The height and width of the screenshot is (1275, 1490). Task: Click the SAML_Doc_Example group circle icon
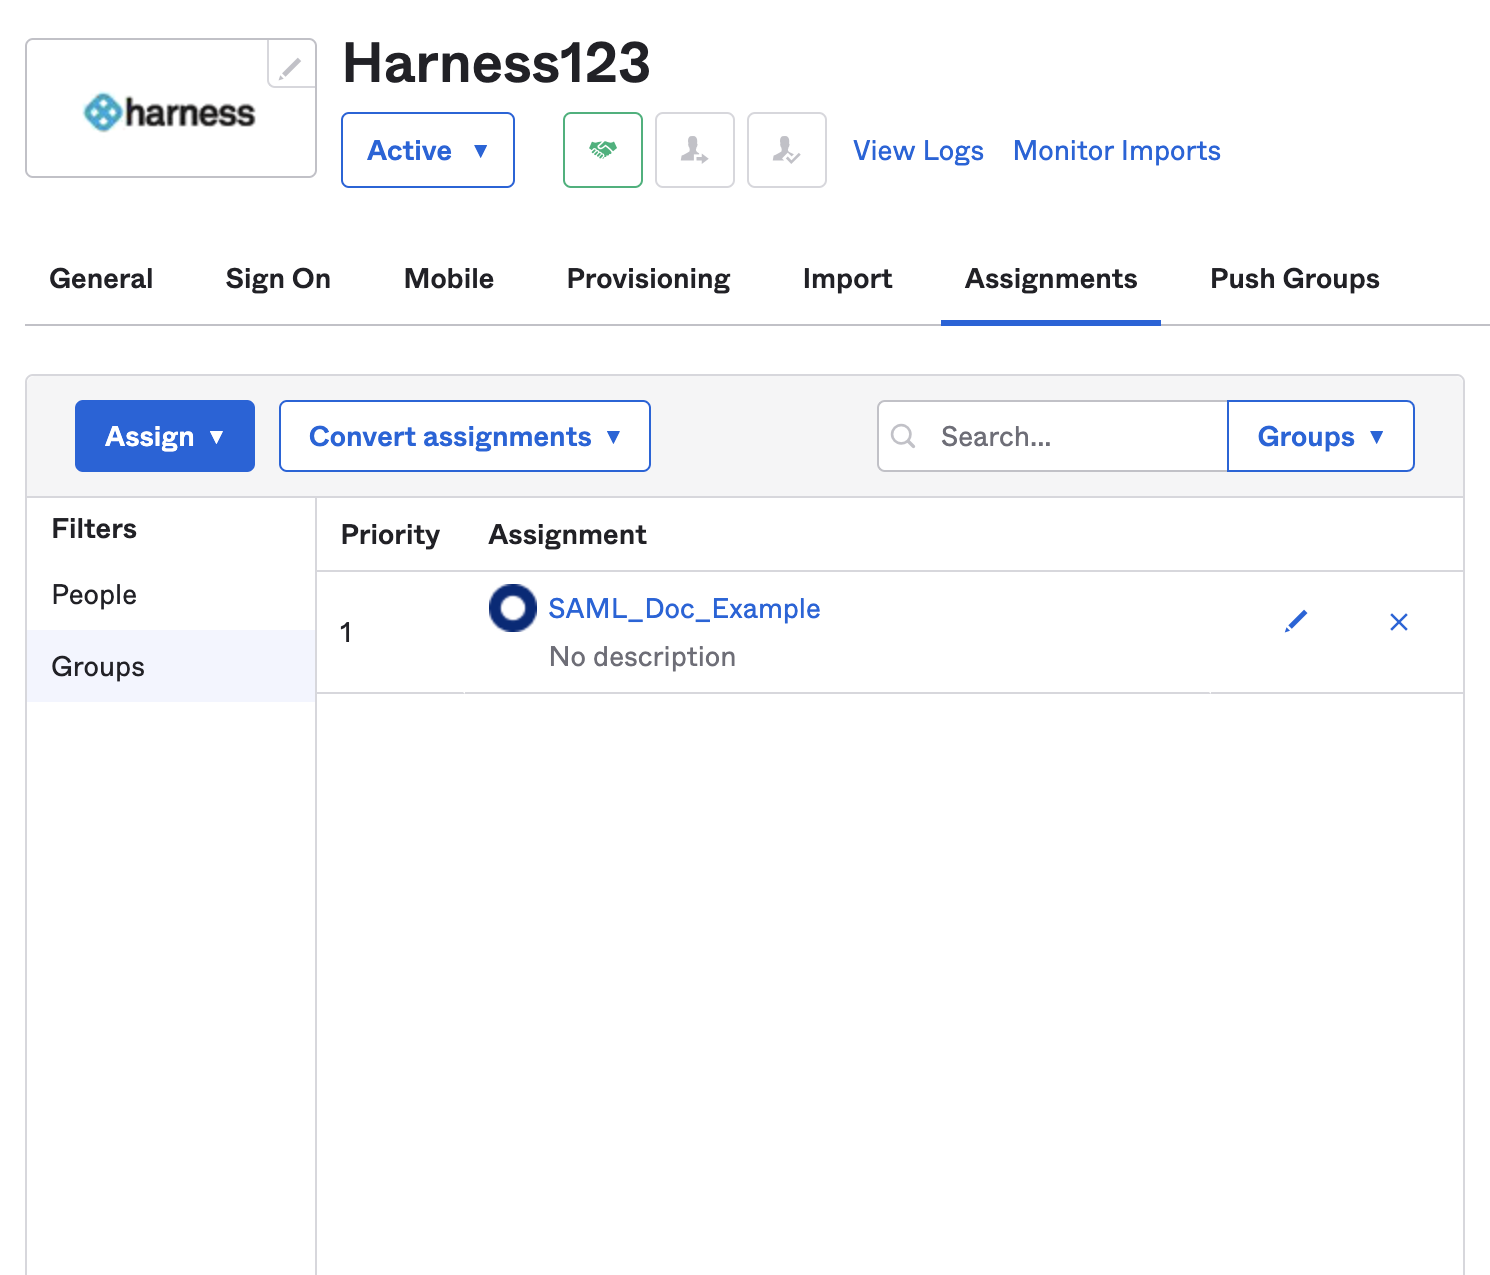[x=513, y=608]
